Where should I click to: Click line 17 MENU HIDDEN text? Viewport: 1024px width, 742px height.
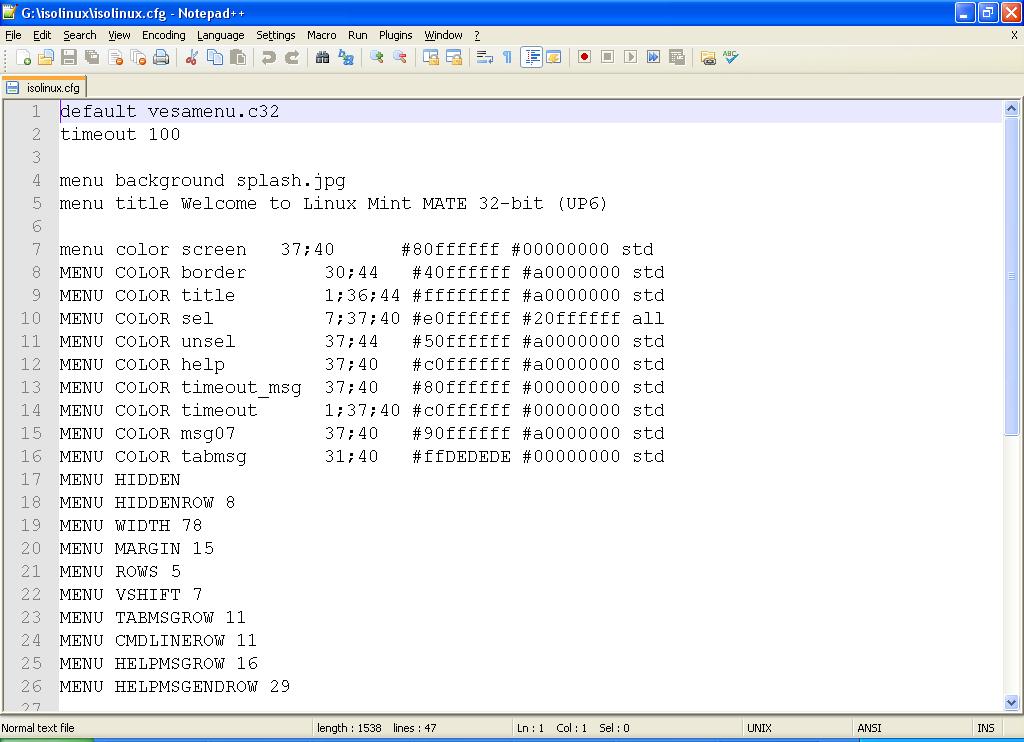coord(120,480)
